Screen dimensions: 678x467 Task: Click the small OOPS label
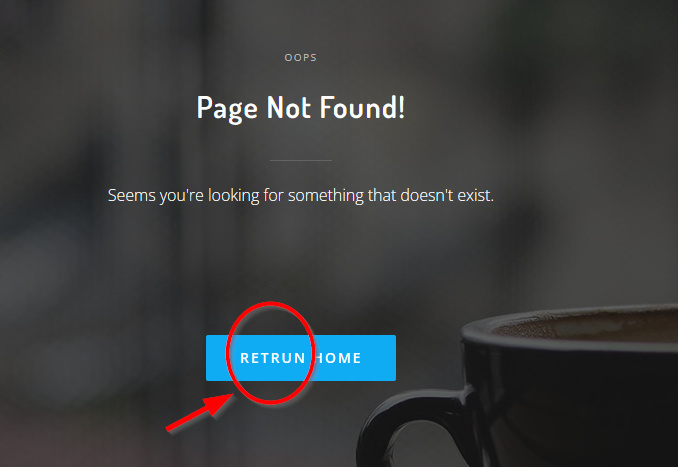pyautogui.click(x=301, y=58)
